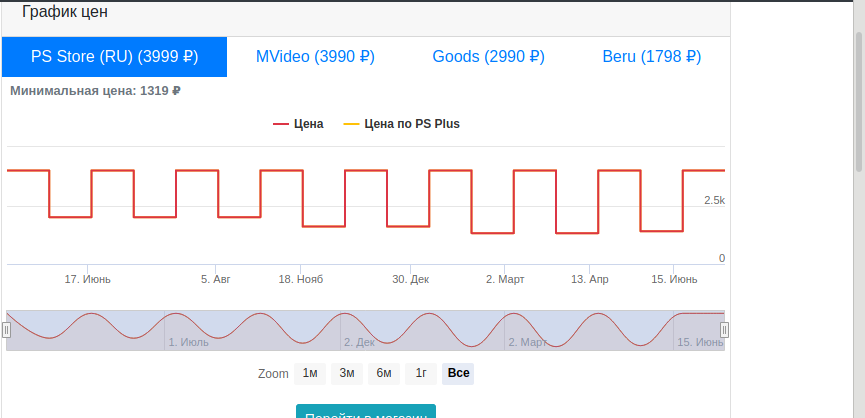Image resolution: width=865 pixels, height=418 pixels.
Task: Toggle the Цена по PS Plus series
Action: 402,124
